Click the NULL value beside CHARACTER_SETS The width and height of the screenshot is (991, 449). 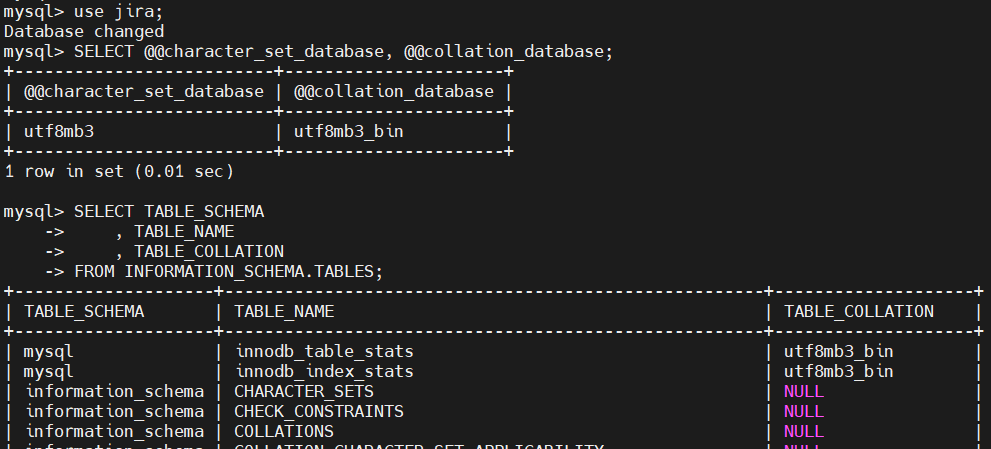804,391
